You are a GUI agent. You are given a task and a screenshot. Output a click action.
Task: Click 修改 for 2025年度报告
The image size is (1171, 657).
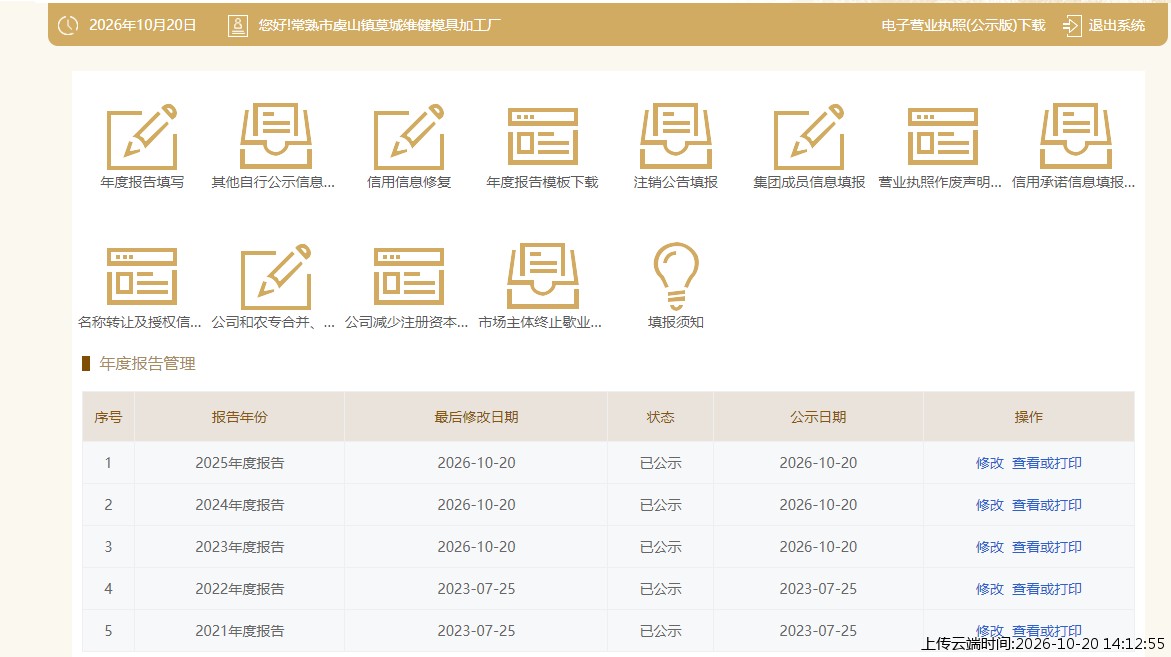tap(990, 463)
